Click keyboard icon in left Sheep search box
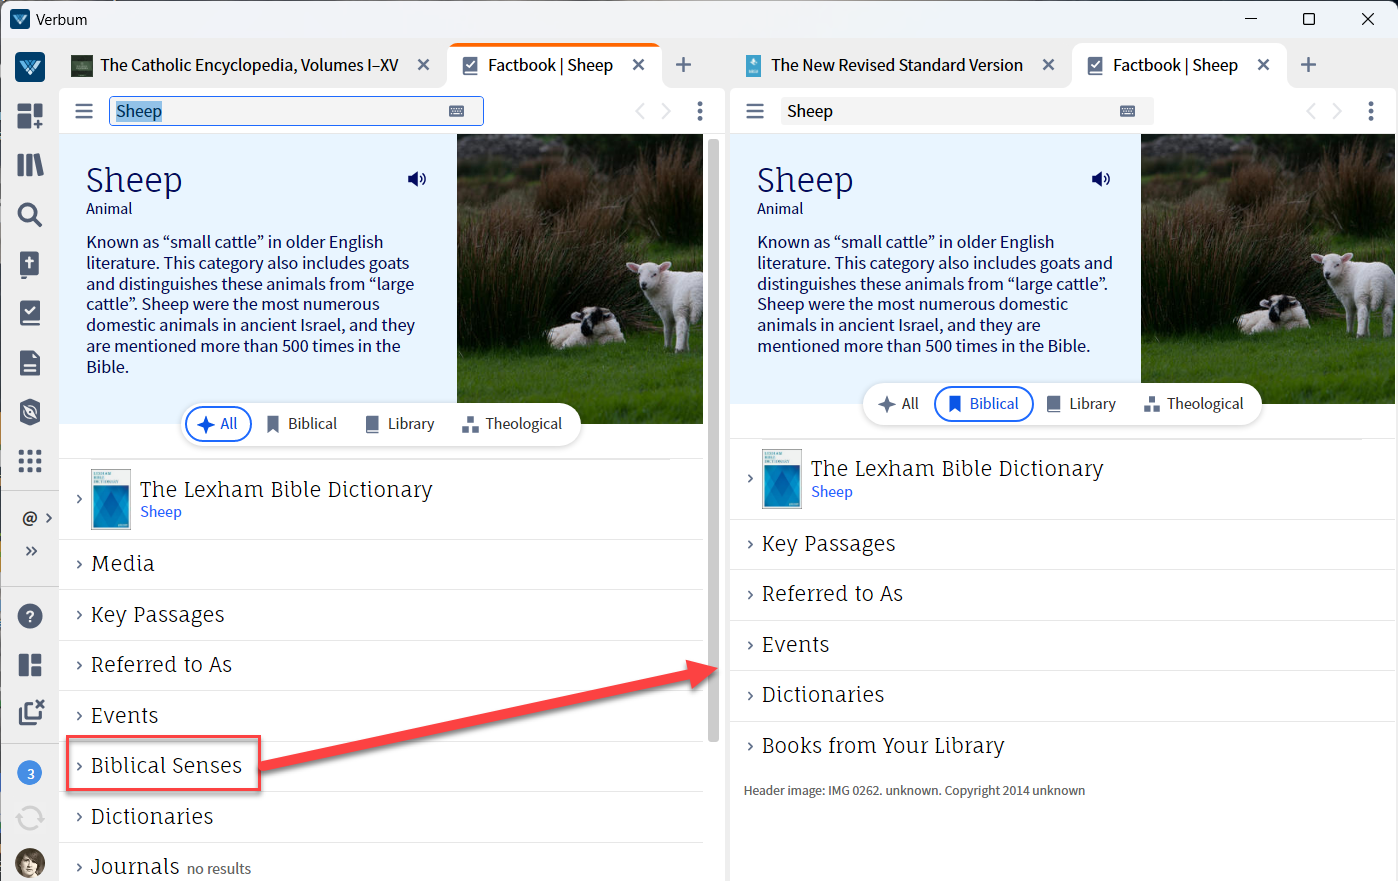1398x881 pixels. pos(457,111)
